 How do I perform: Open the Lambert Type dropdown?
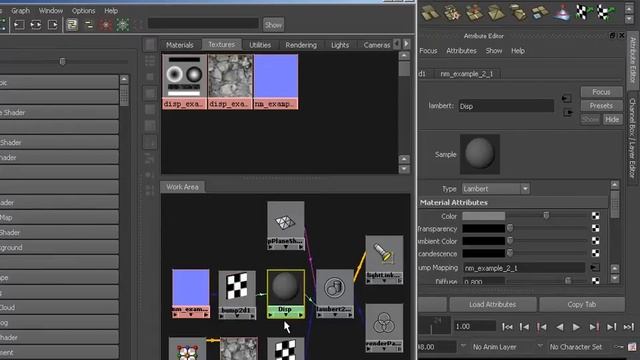[x=496, y=189]
